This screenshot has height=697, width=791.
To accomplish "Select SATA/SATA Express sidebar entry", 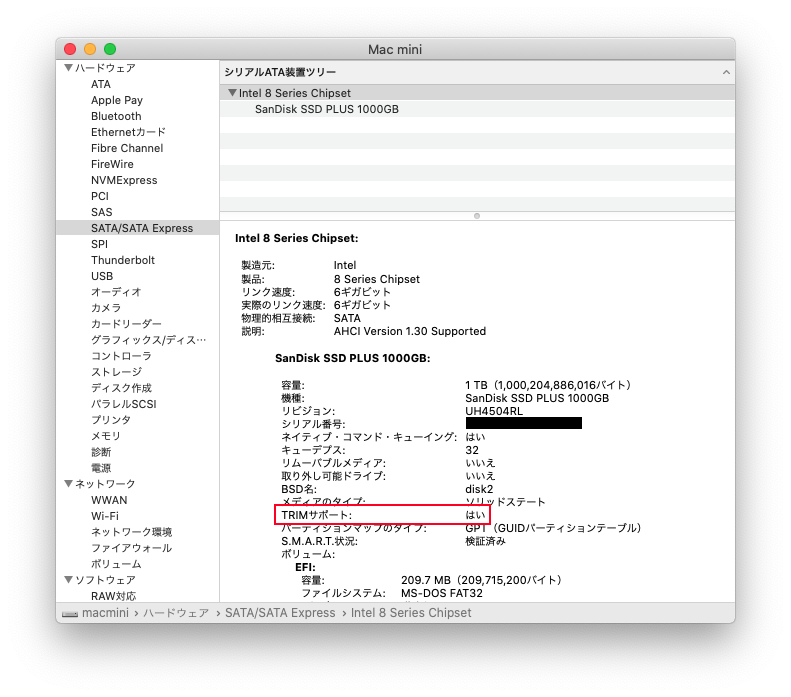I will pos(138,228).
